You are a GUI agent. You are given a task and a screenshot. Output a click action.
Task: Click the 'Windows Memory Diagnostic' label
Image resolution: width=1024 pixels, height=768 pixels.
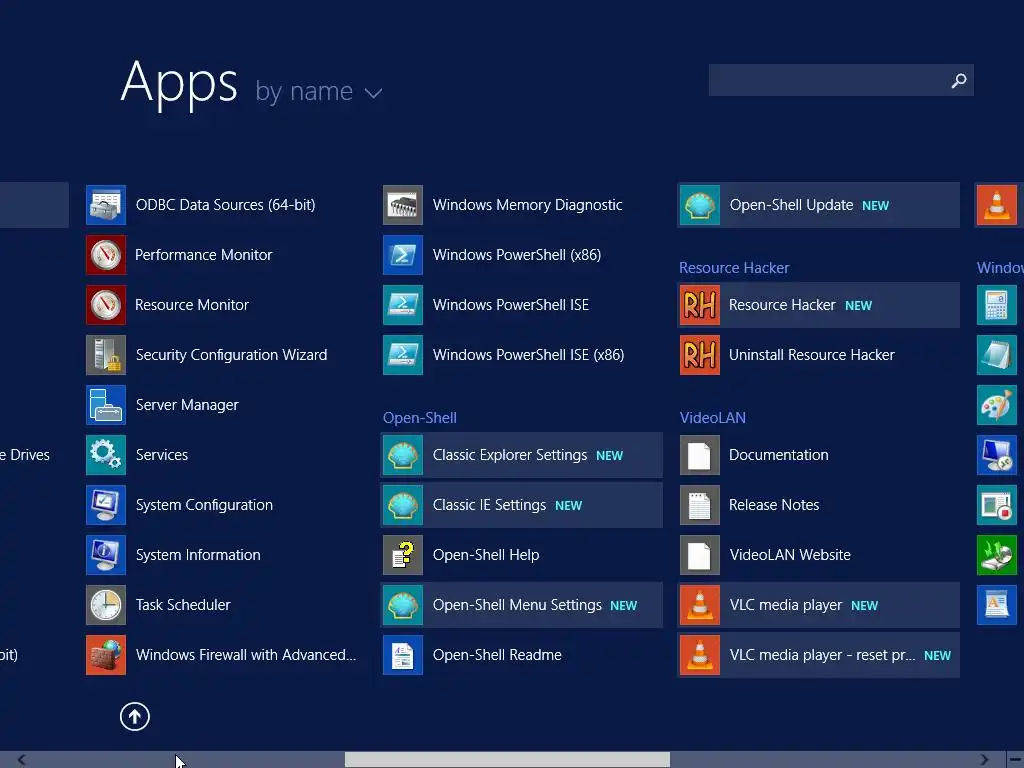click(x=528, y=205)
